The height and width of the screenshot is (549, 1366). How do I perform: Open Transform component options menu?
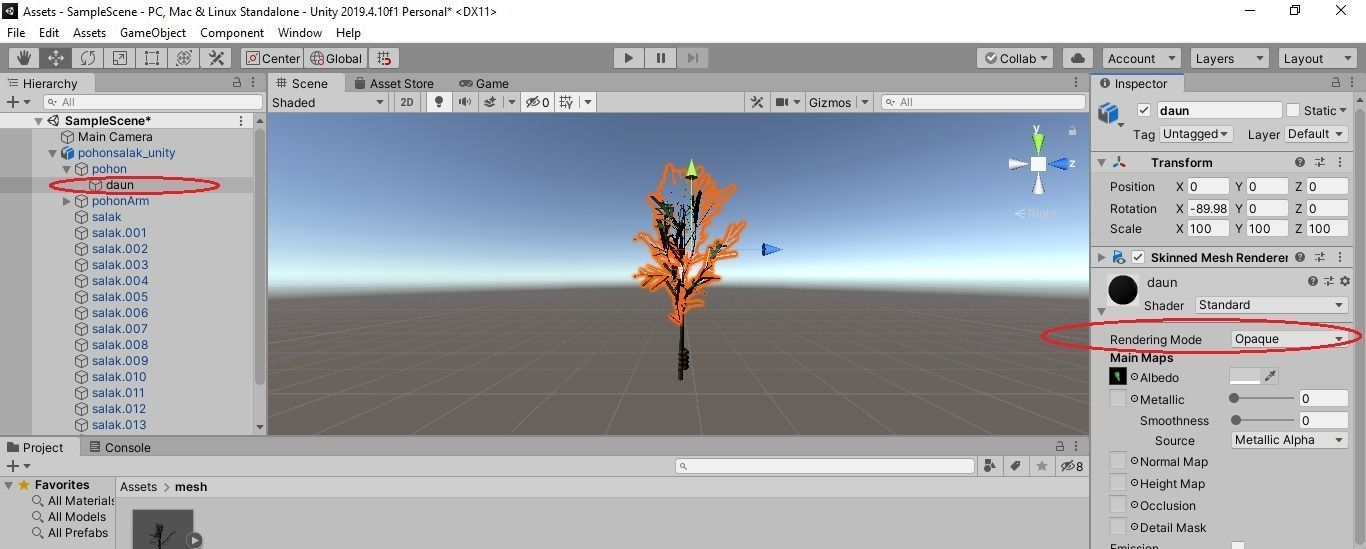coord(1340,162)
